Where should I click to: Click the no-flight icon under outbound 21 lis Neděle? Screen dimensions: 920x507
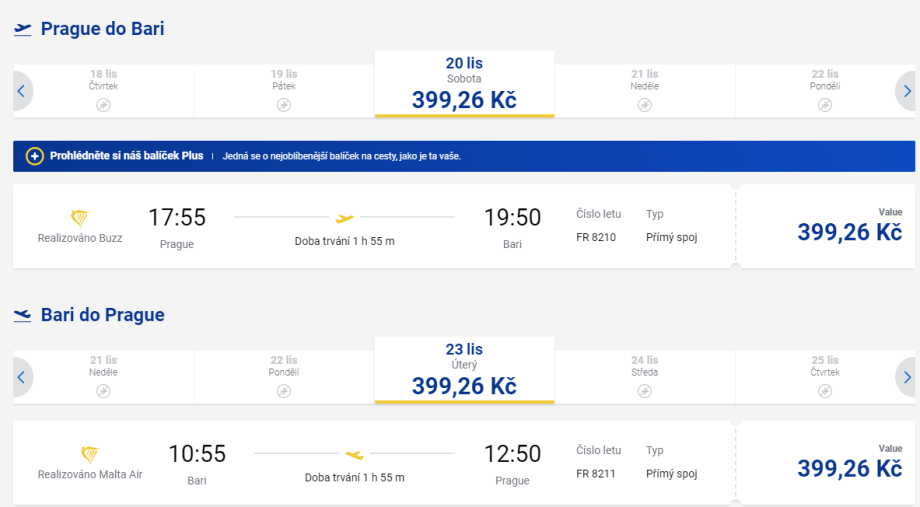(x=644, y=105)
